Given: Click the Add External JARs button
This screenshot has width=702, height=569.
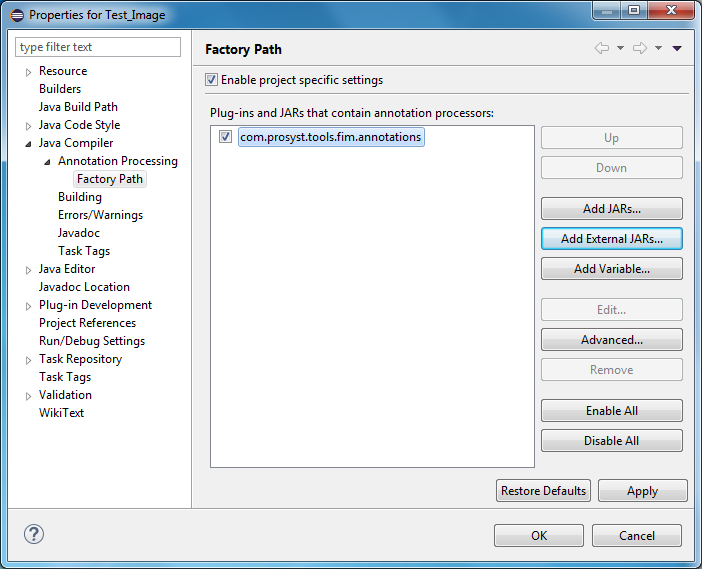Looking at the screenshot, I should [611, 239].
